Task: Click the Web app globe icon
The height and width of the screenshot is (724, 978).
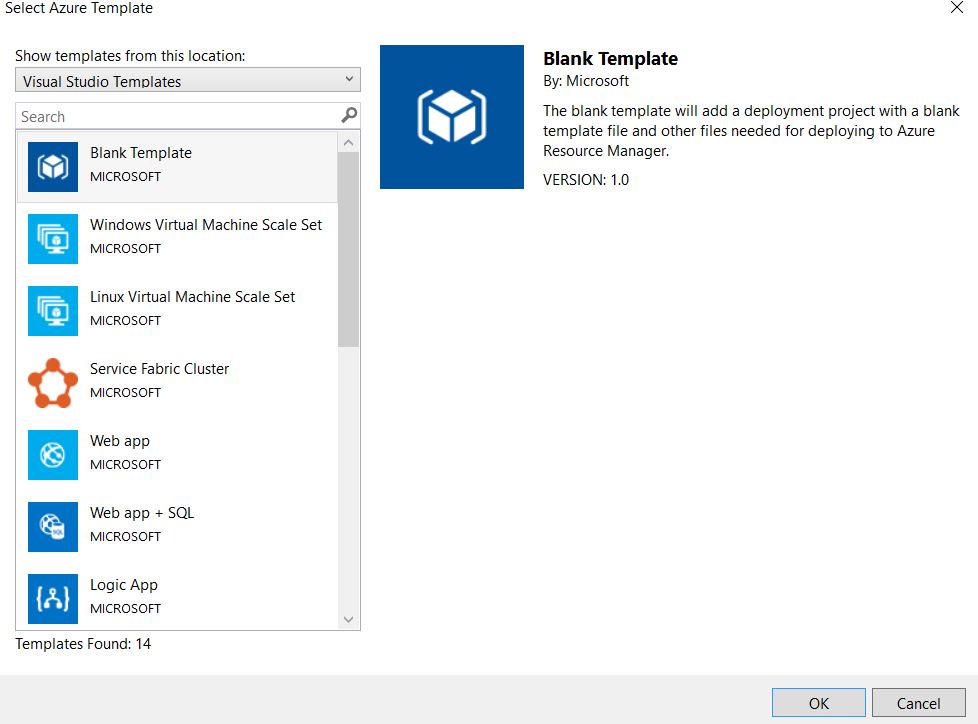Action: click(x=53, y=455)
